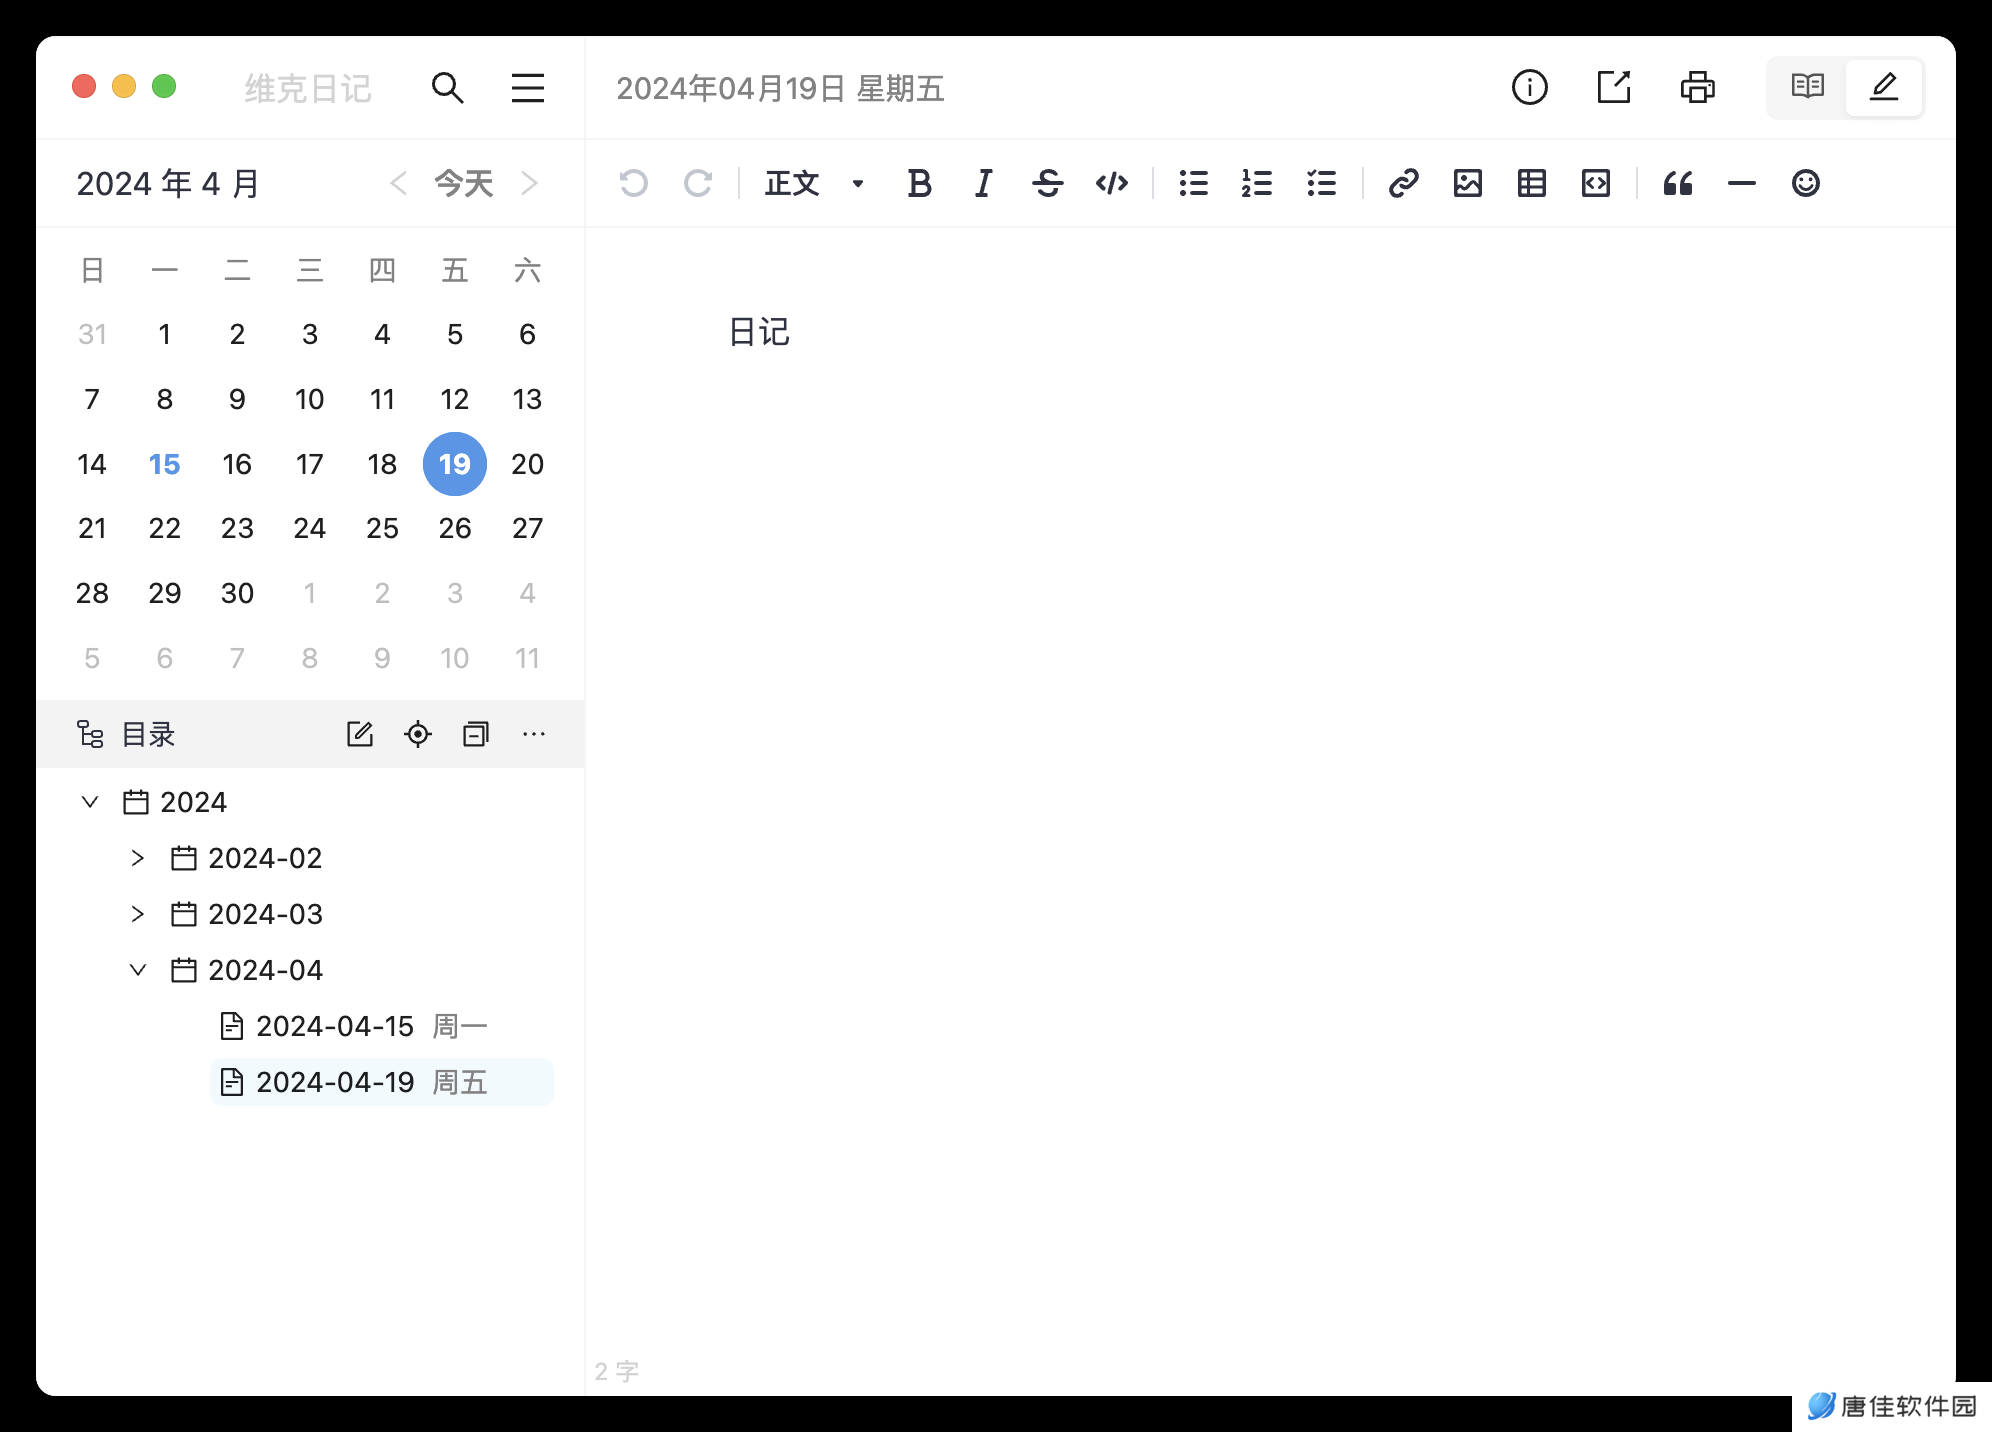Select the 2024-02 tree item label
Screen dimensions: 1992x1432
pos(265,858)
